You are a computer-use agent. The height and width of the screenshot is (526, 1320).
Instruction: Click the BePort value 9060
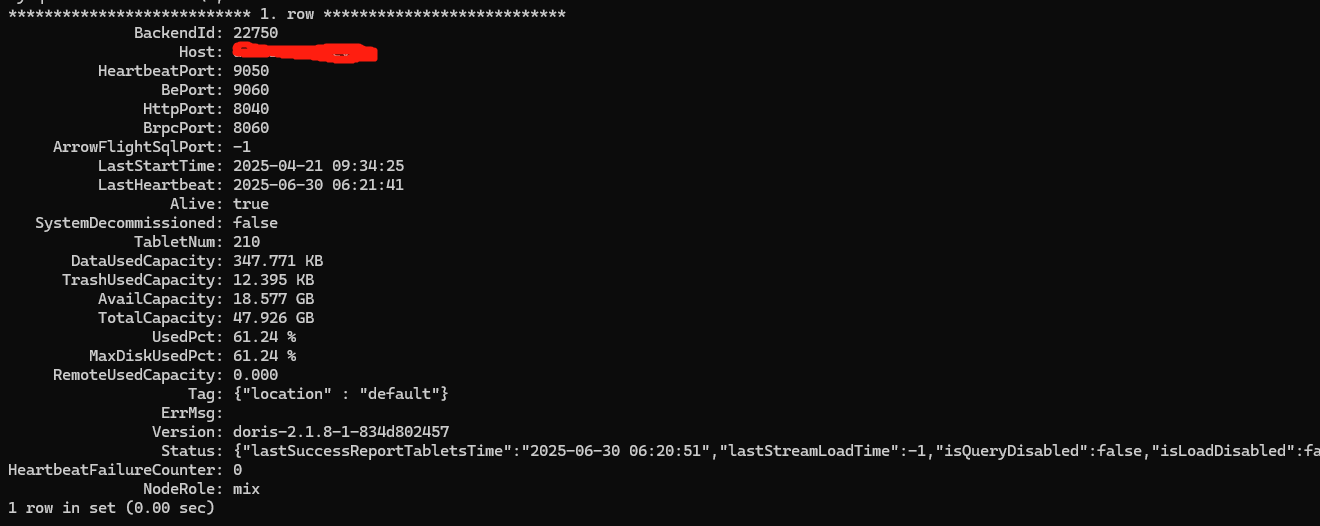tap(251, 90)
